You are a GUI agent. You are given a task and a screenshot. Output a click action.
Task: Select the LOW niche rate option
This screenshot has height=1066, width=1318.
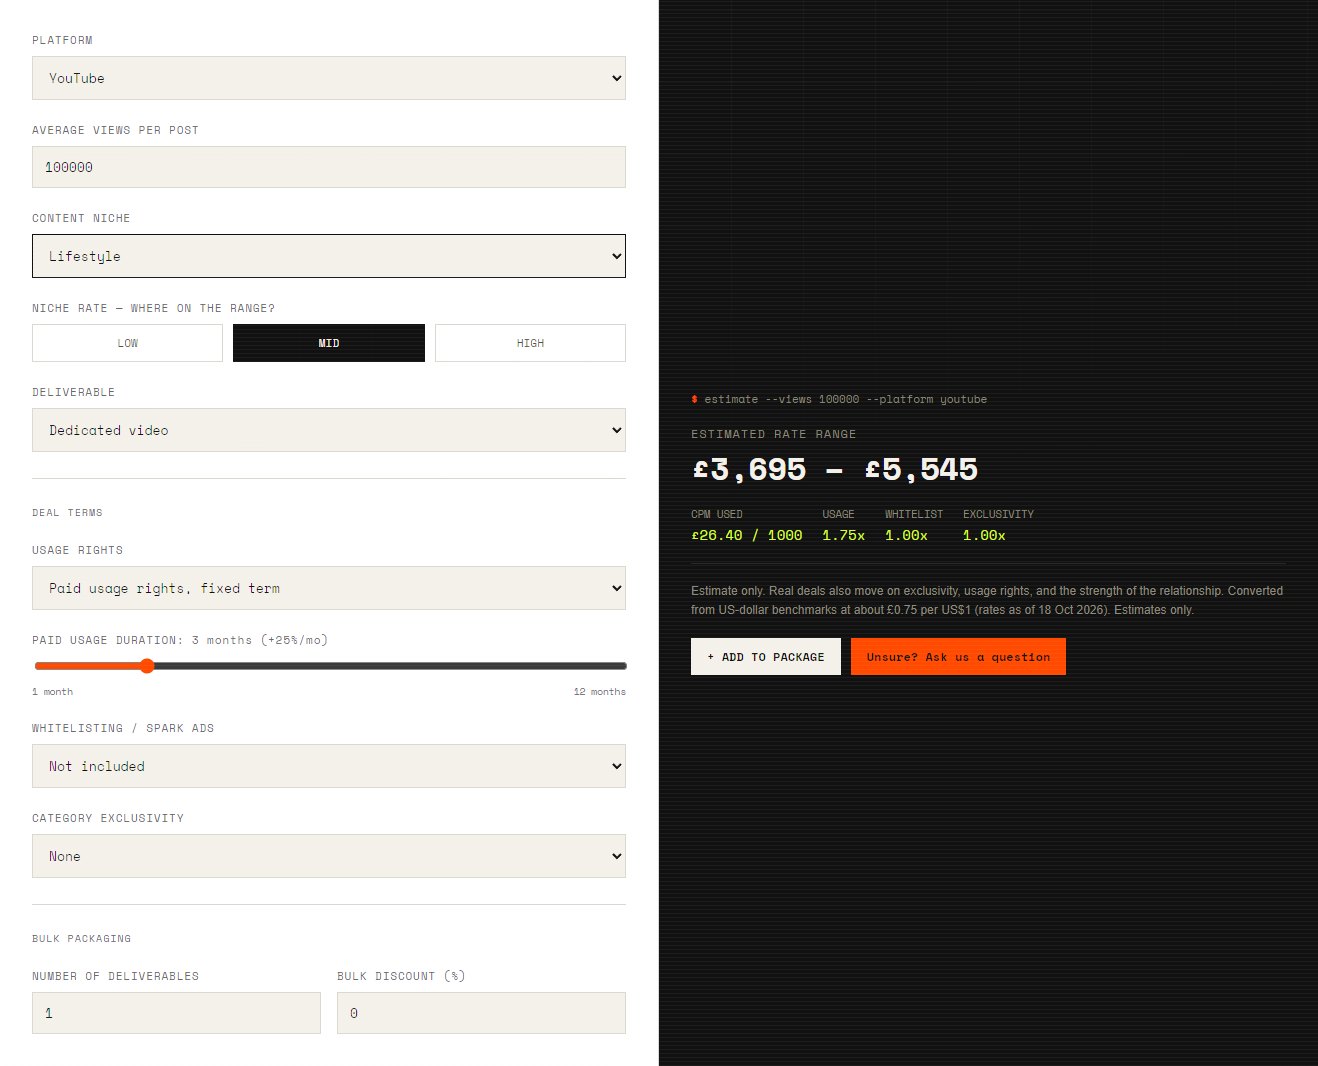click(127, 343)
